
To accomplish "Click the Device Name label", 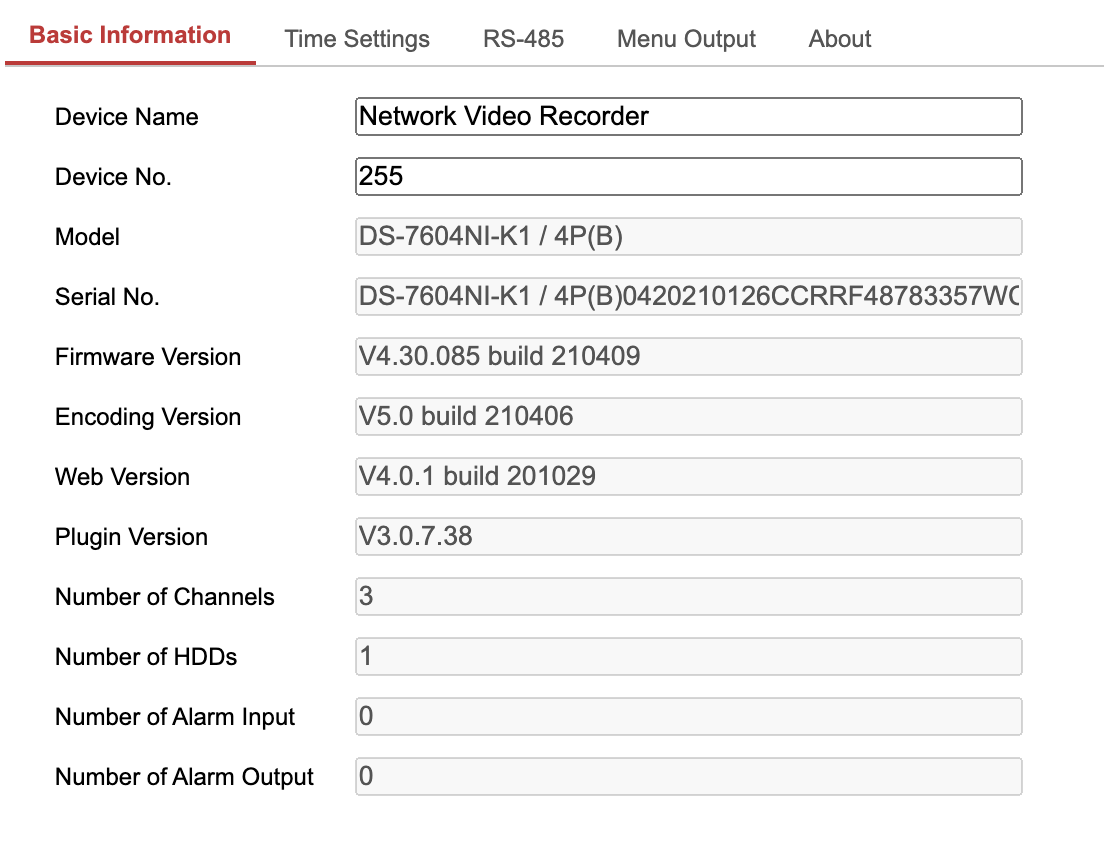I will pyautogui.click(x=126, y=117).
